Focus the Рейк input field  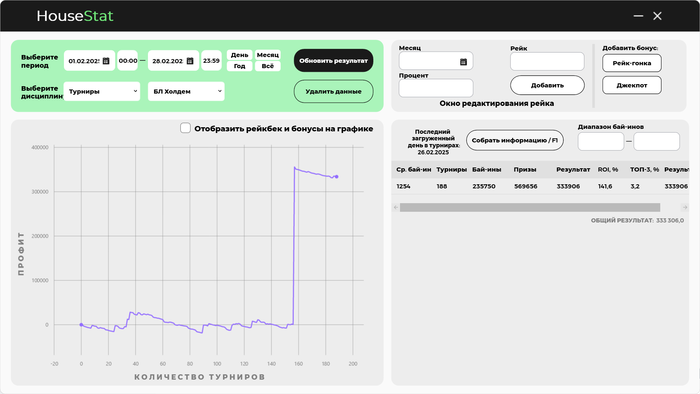click(547, 62)
